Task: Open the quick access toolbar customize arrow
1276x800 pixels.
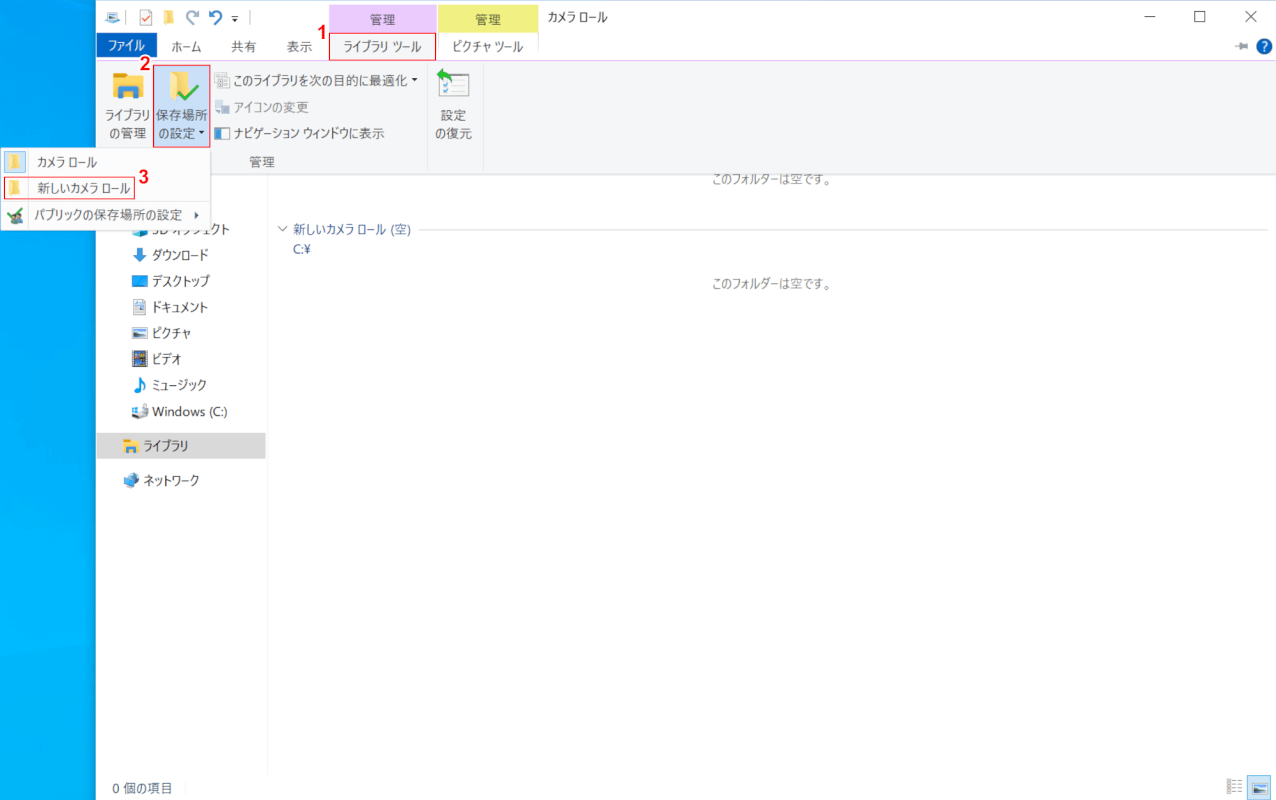Action: (x=235, y=18)
